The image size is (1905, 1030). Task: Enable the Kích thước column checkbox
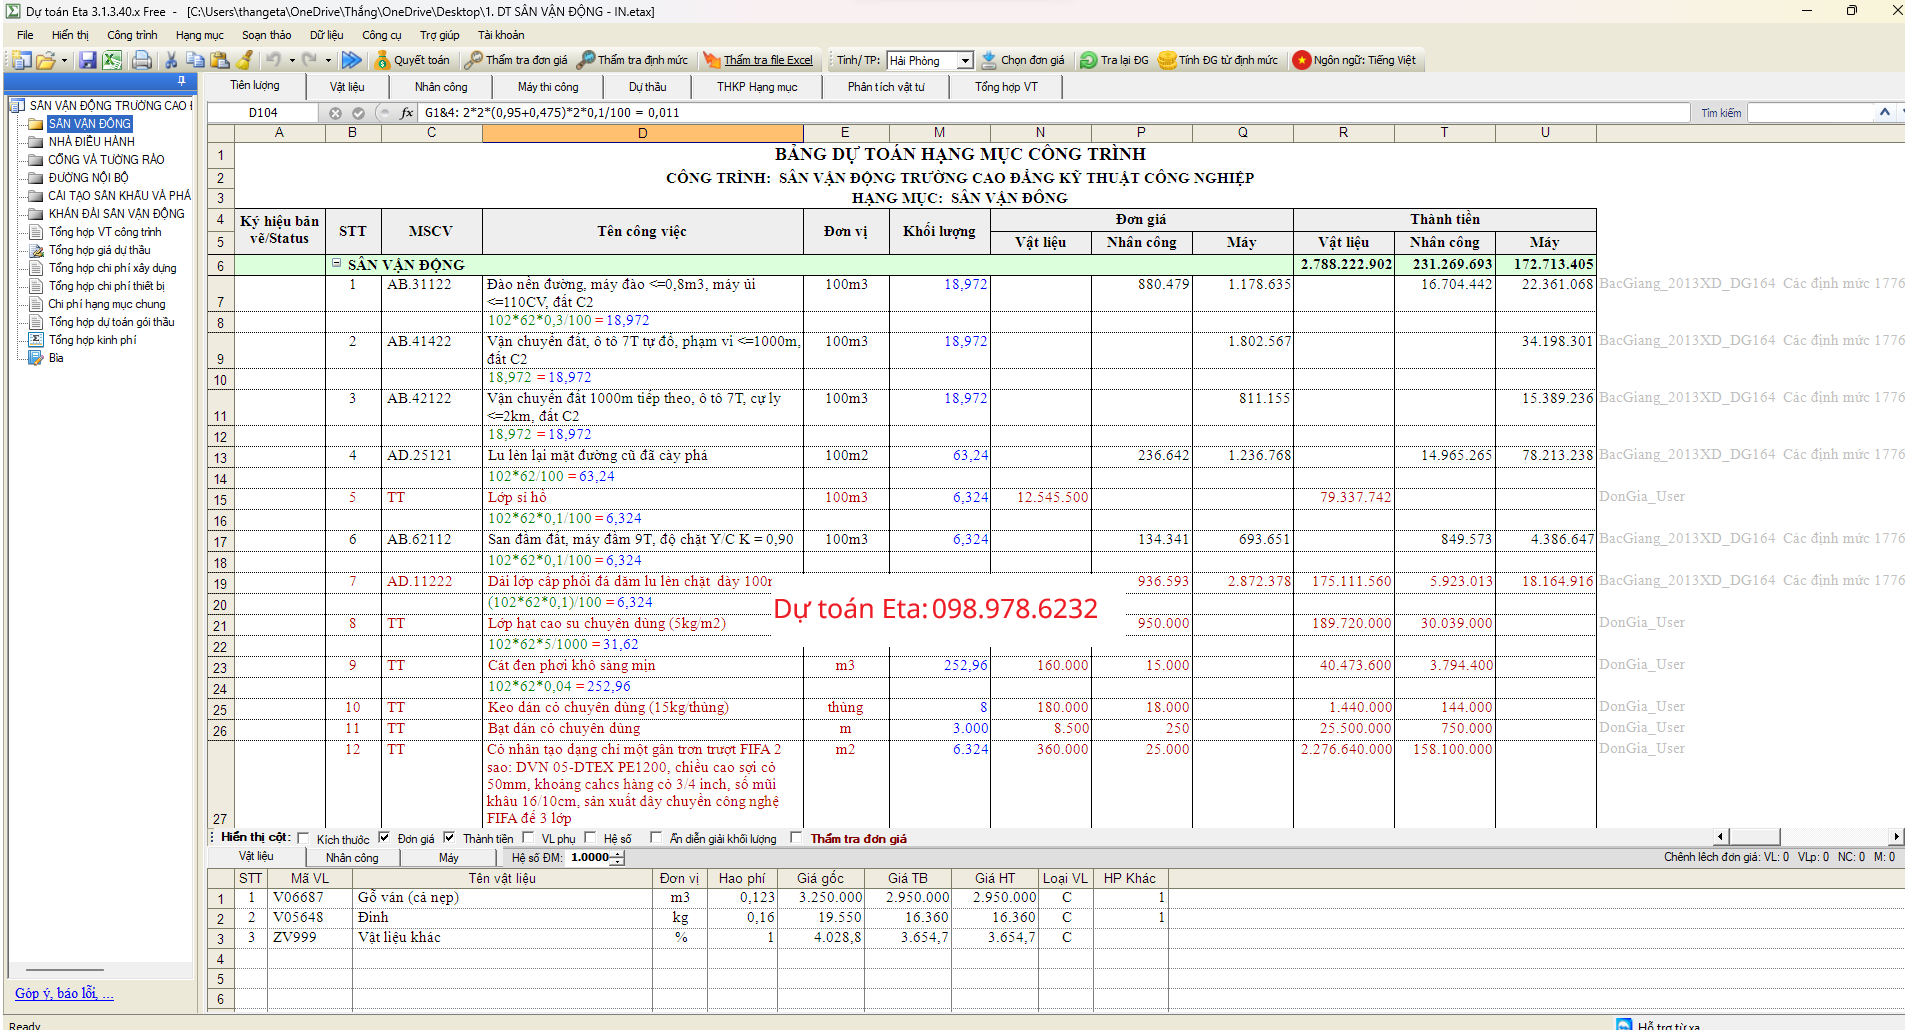pos(303,838)
